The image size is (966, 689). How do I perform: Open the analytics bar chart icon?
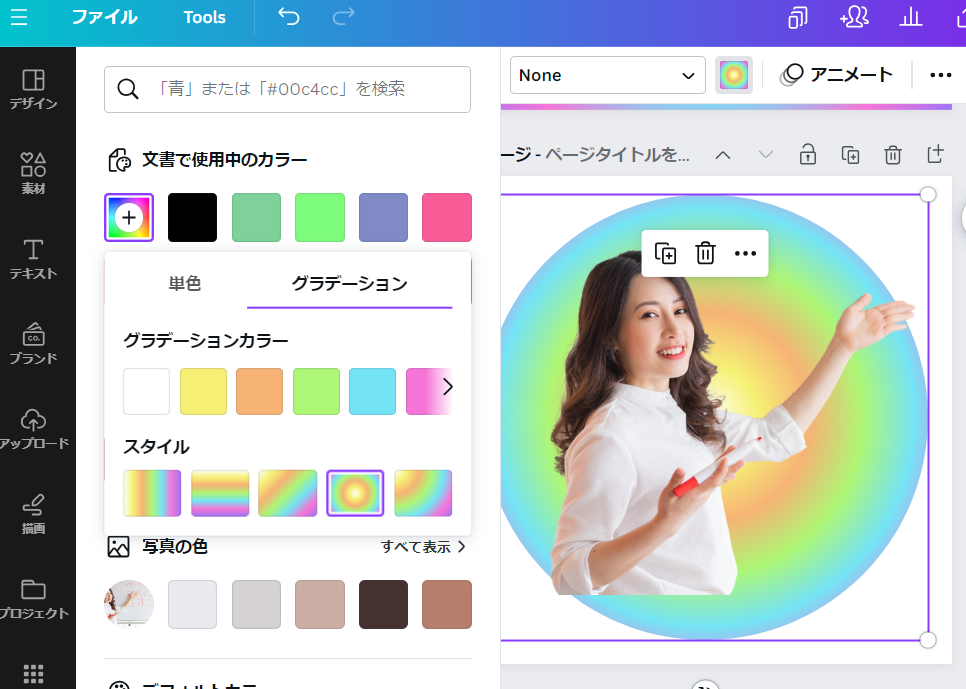(x=911, y=17)
